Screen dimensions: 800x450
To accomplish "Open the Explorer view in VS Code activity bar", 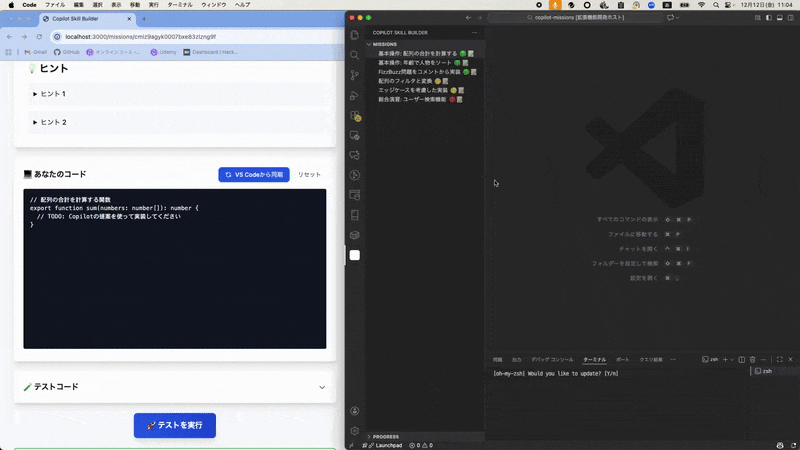I will click(x=355, y=35).
